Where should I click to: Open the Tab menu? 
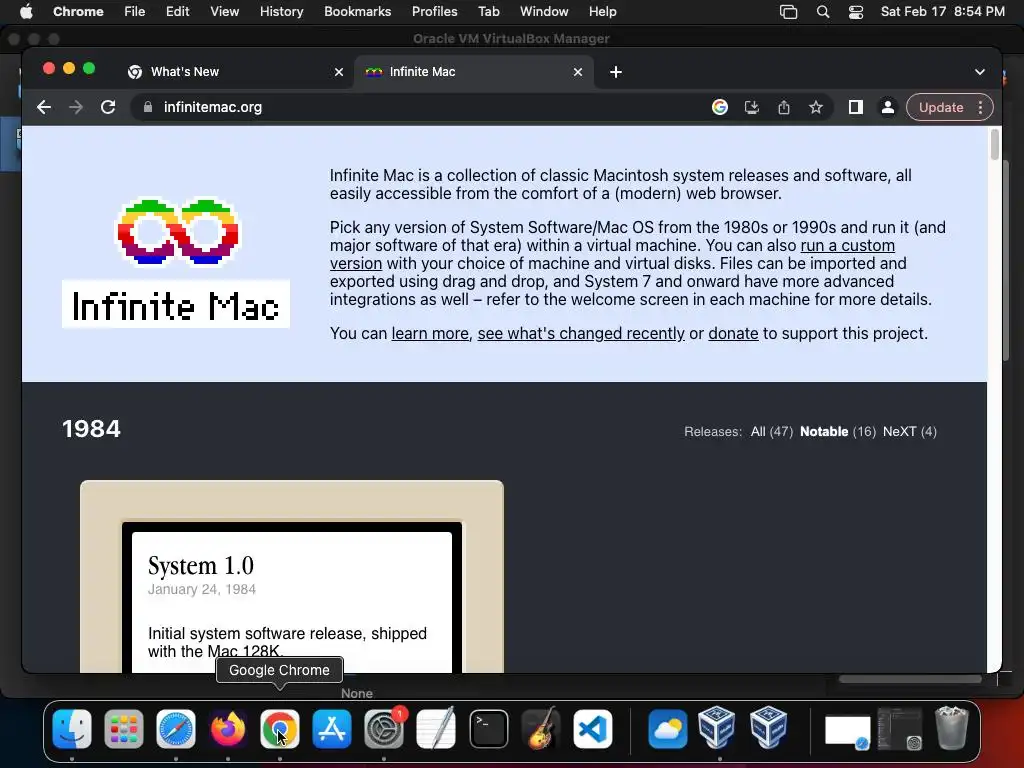488,12
